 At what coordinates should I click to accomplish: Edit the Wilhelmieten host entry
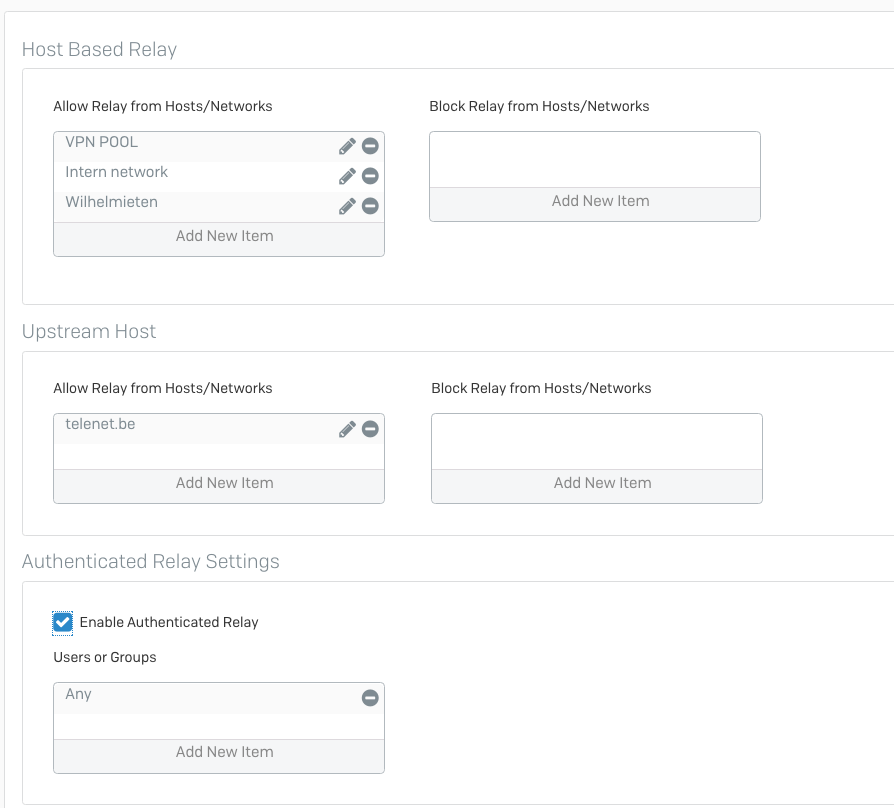tap(347, 206)
